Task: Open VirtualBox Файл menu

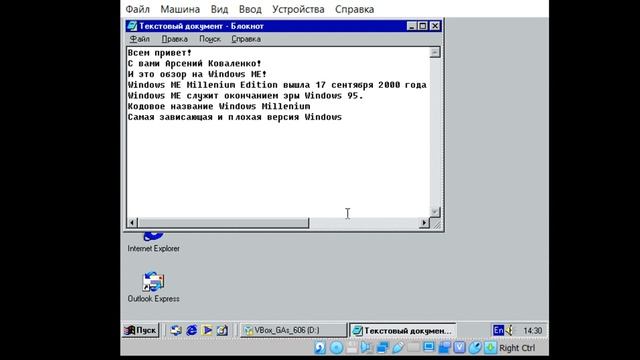Action: point(138,9)
